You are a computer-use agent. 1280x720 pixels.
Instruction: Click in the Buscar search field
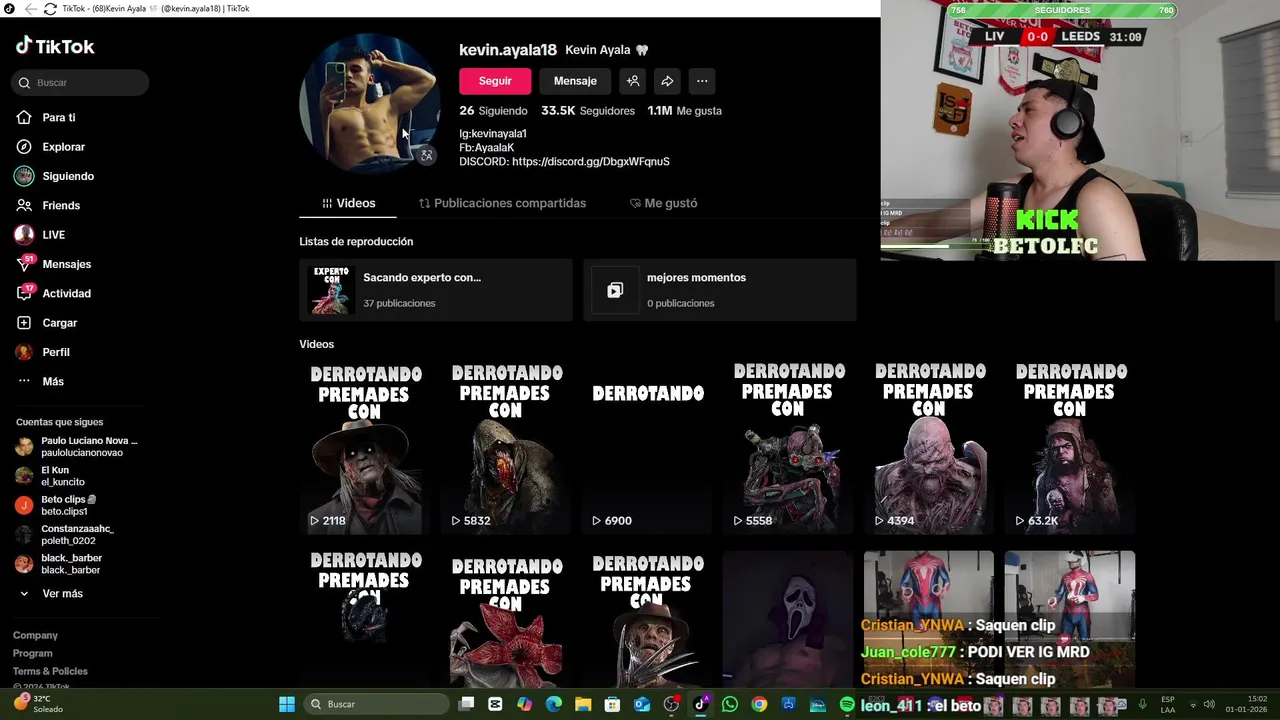pyautogui.click(x=80, y=83)
